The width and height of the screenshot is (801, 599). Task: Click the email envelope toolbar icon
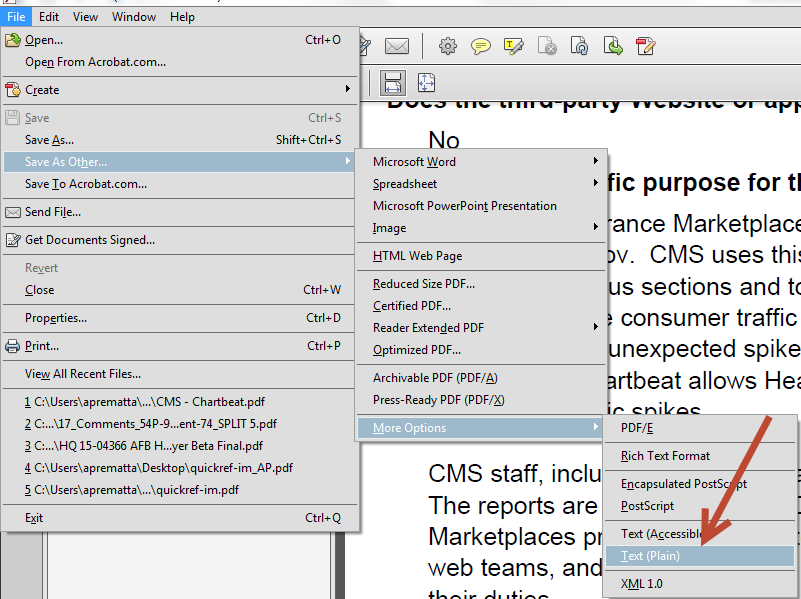click(397, 46)
